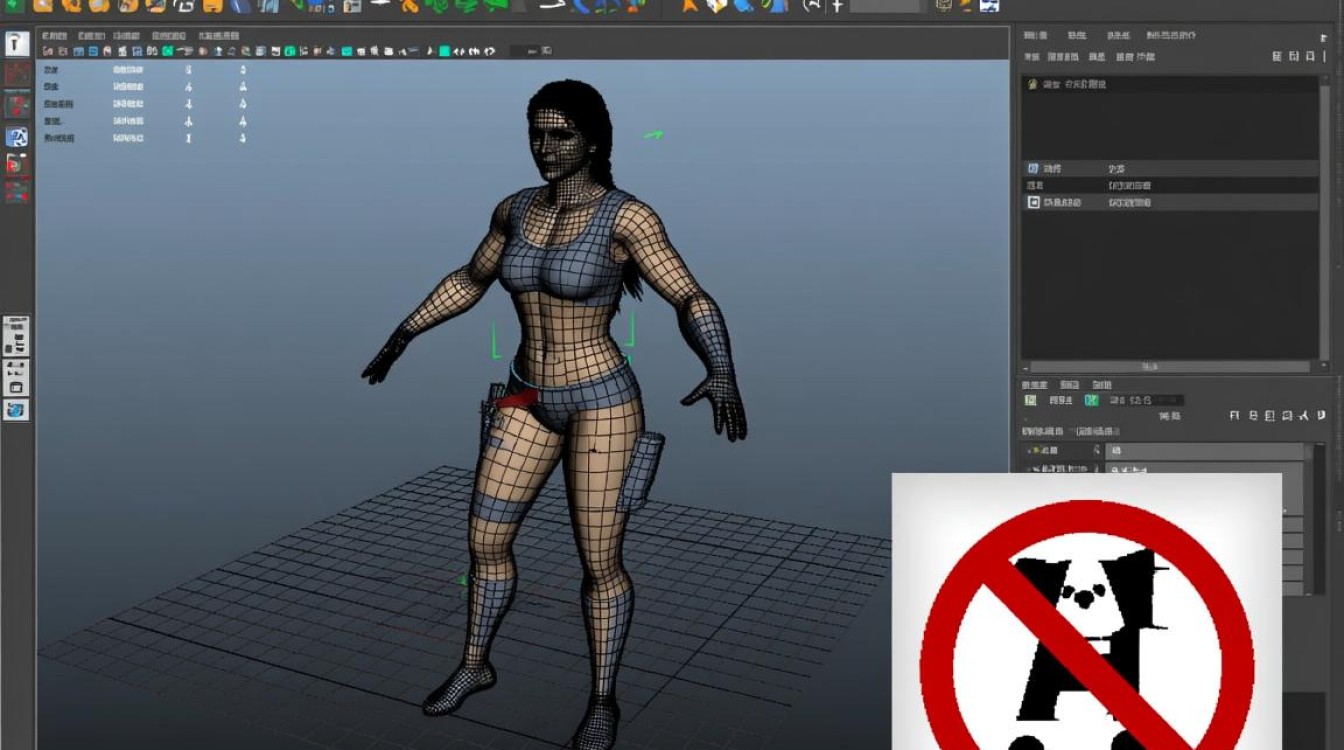
Task: Click the blue square icon with white glyph in left toolbox
Action: coord(17,137)
